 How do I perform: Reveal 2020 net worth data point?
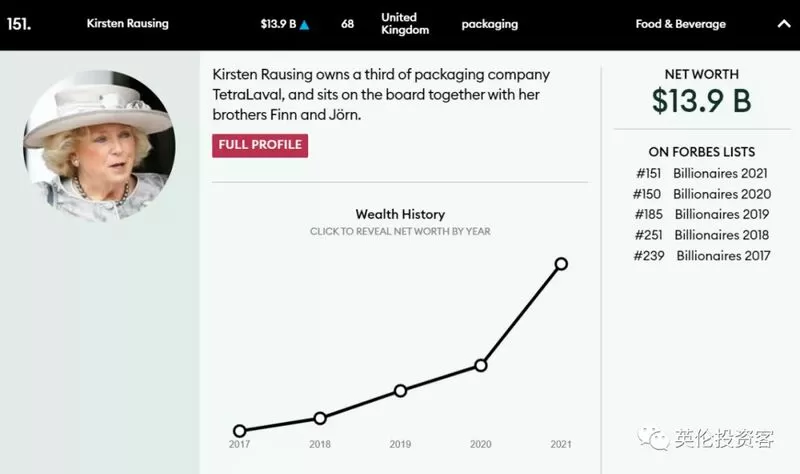coord(481,365)
